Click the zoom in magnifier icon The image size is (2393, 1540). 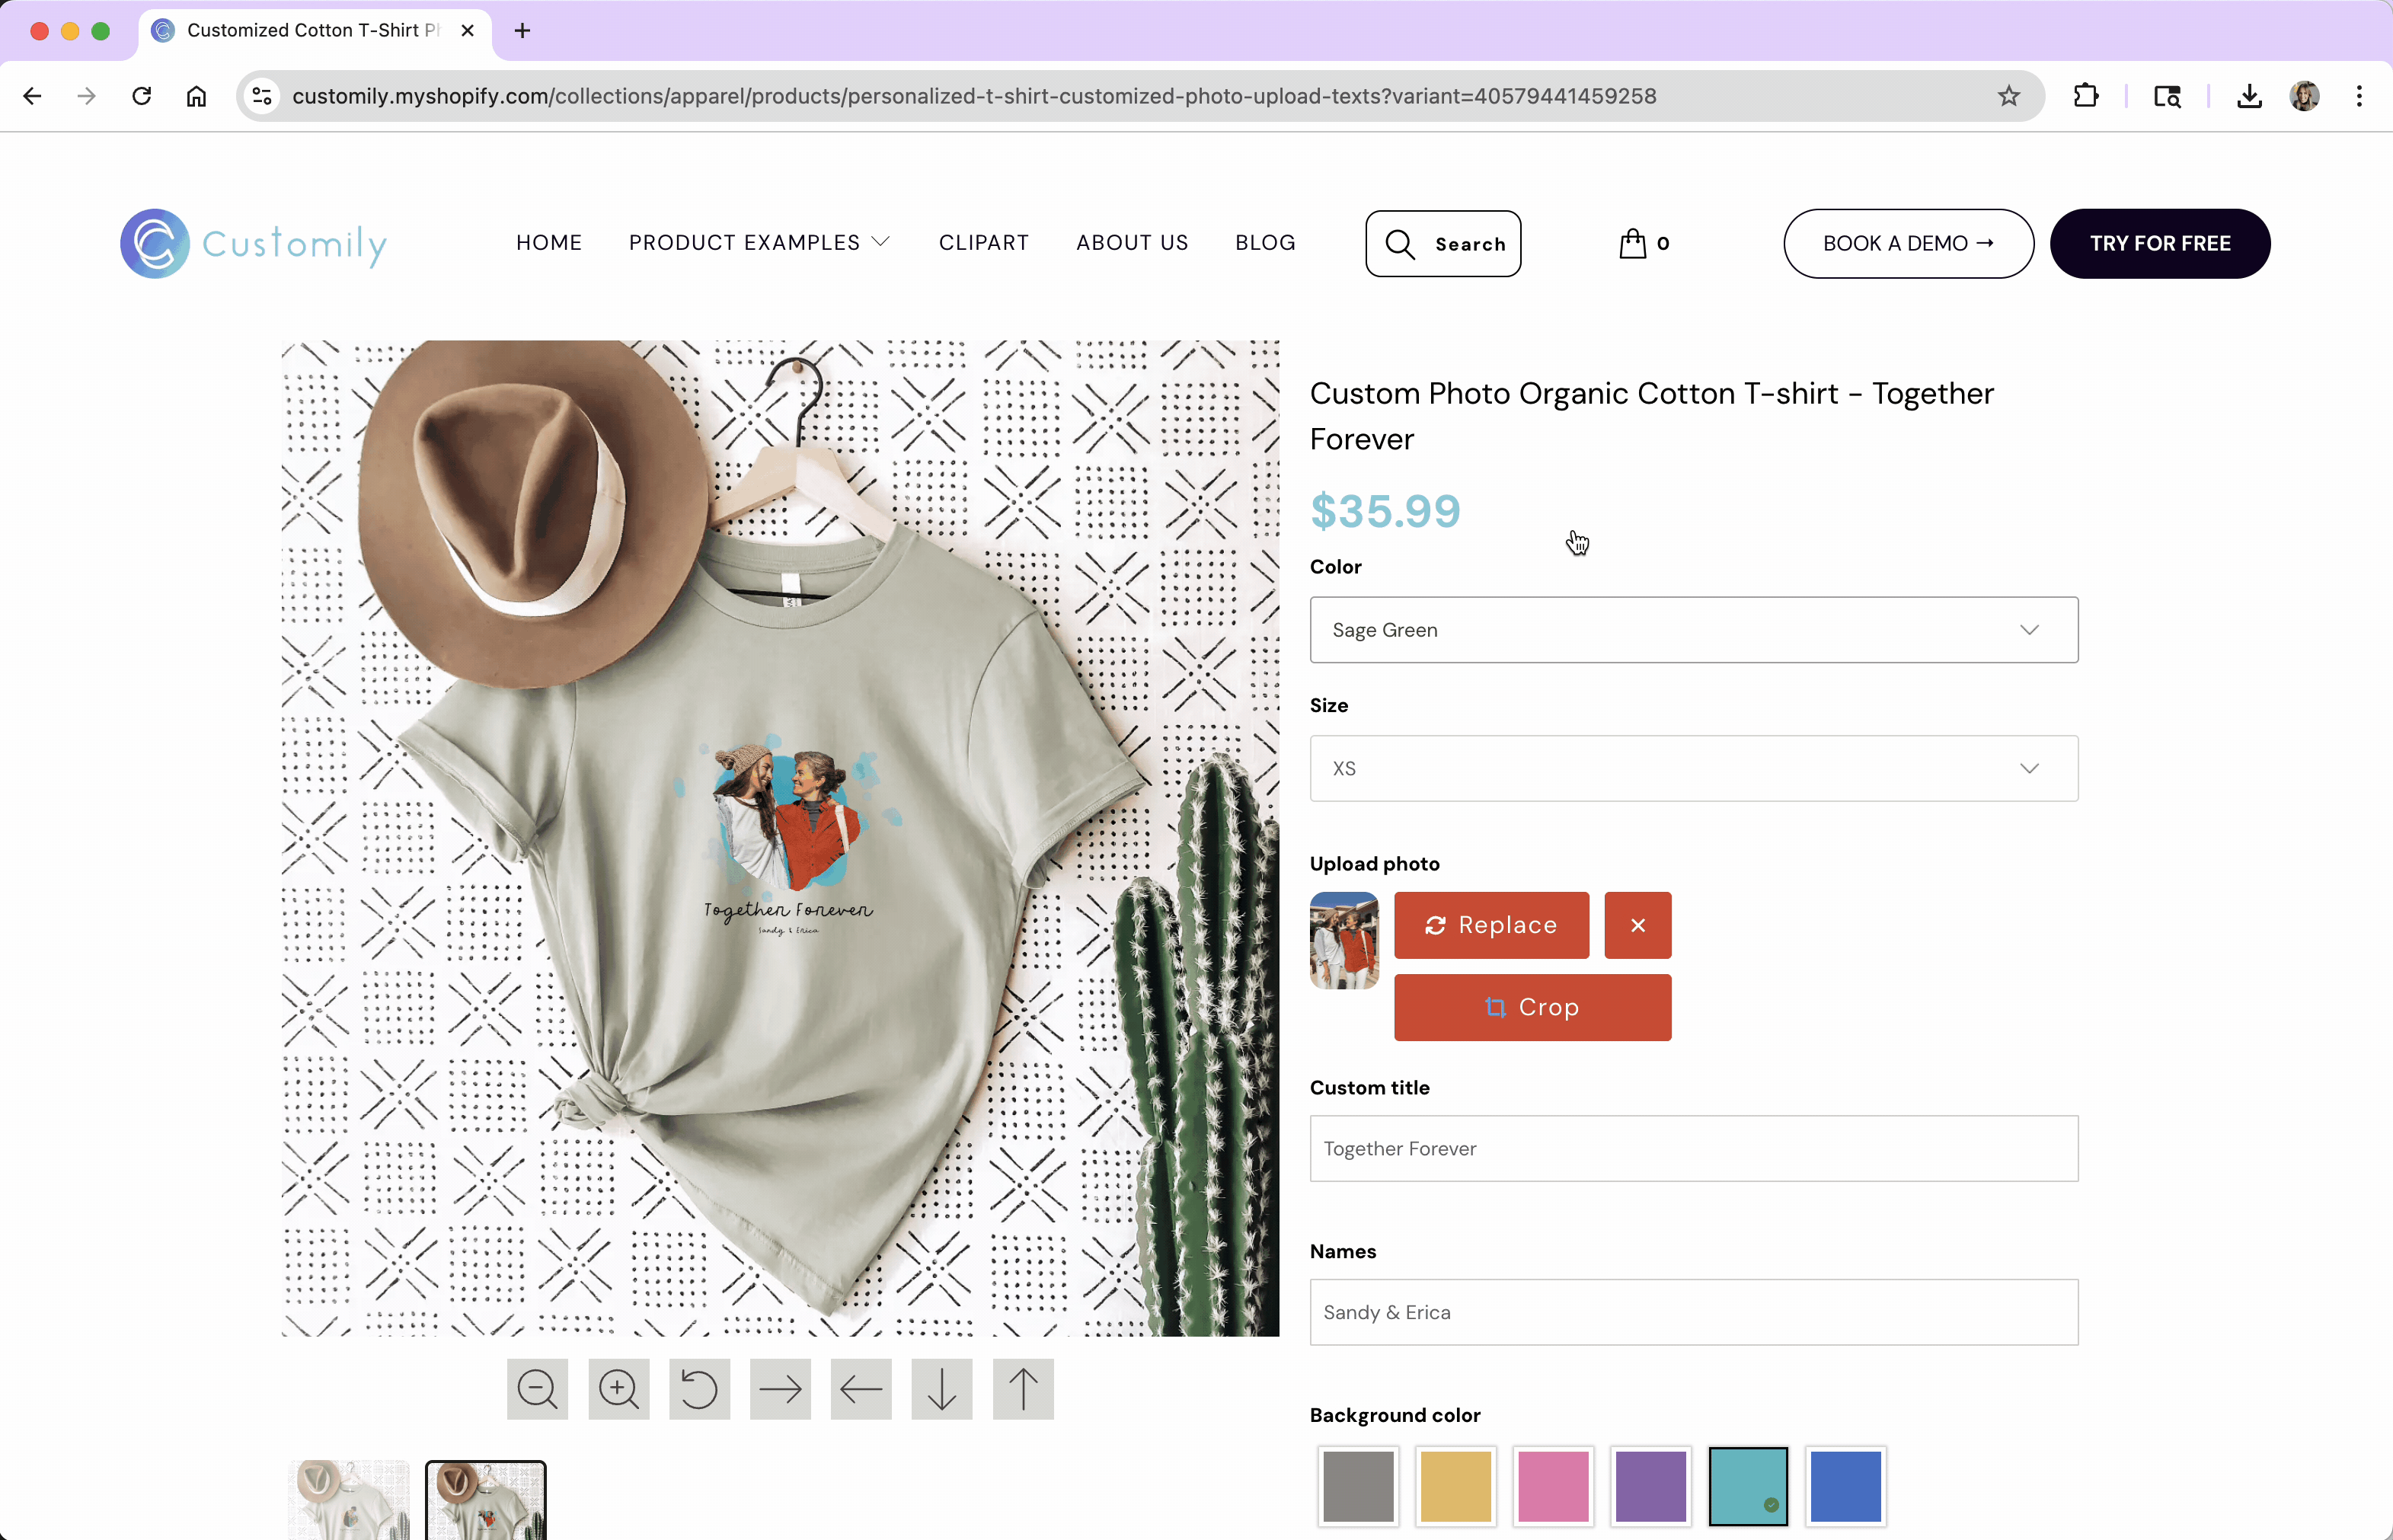click(618, 1389)
